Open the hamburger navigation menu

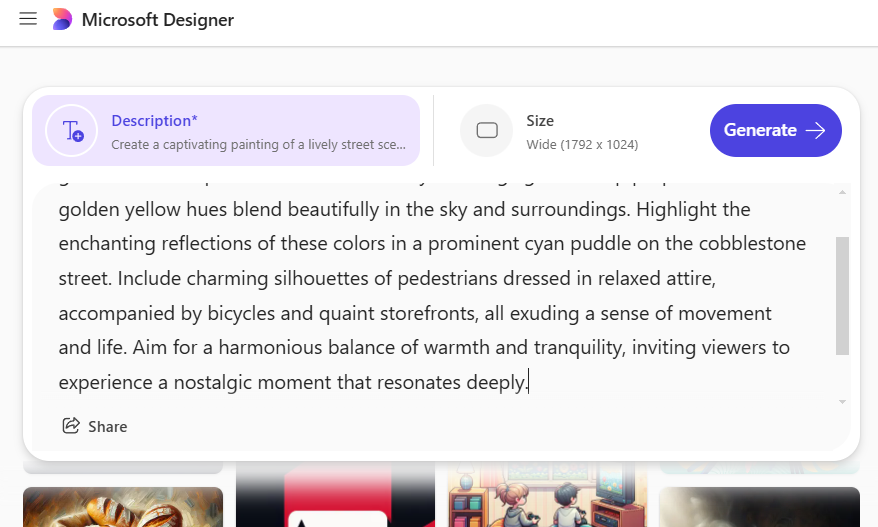click(x=28, y=19)
